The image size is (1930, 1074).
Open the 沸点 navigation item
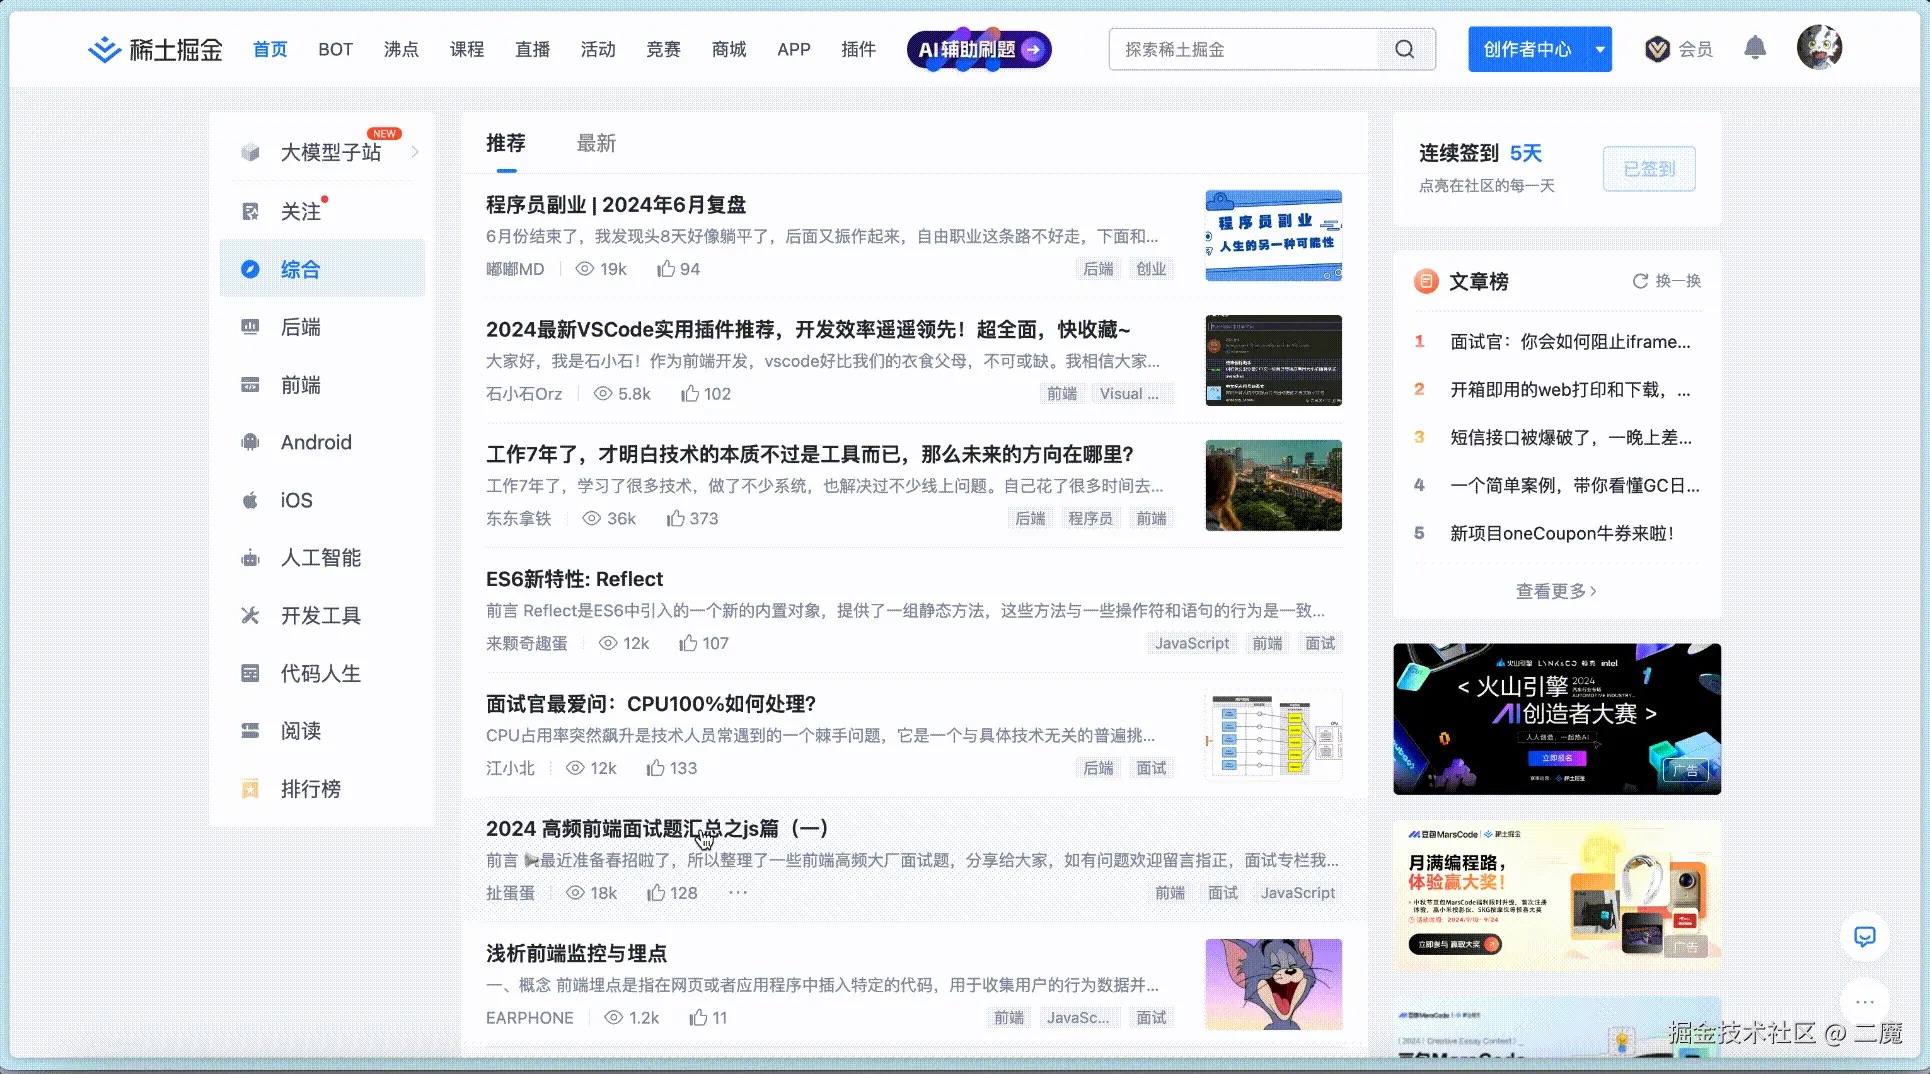click(401, 48)
